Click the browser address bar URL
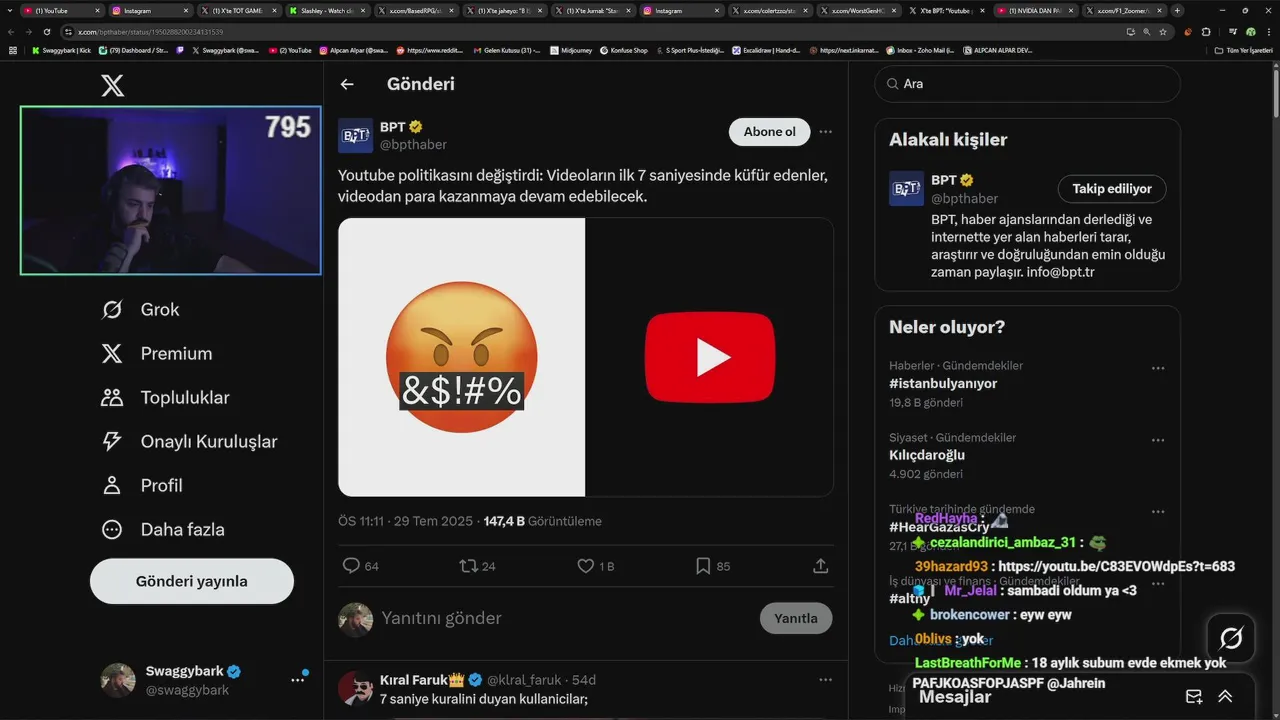Viewport: 1280px width, 720px height. click(150, 32)
